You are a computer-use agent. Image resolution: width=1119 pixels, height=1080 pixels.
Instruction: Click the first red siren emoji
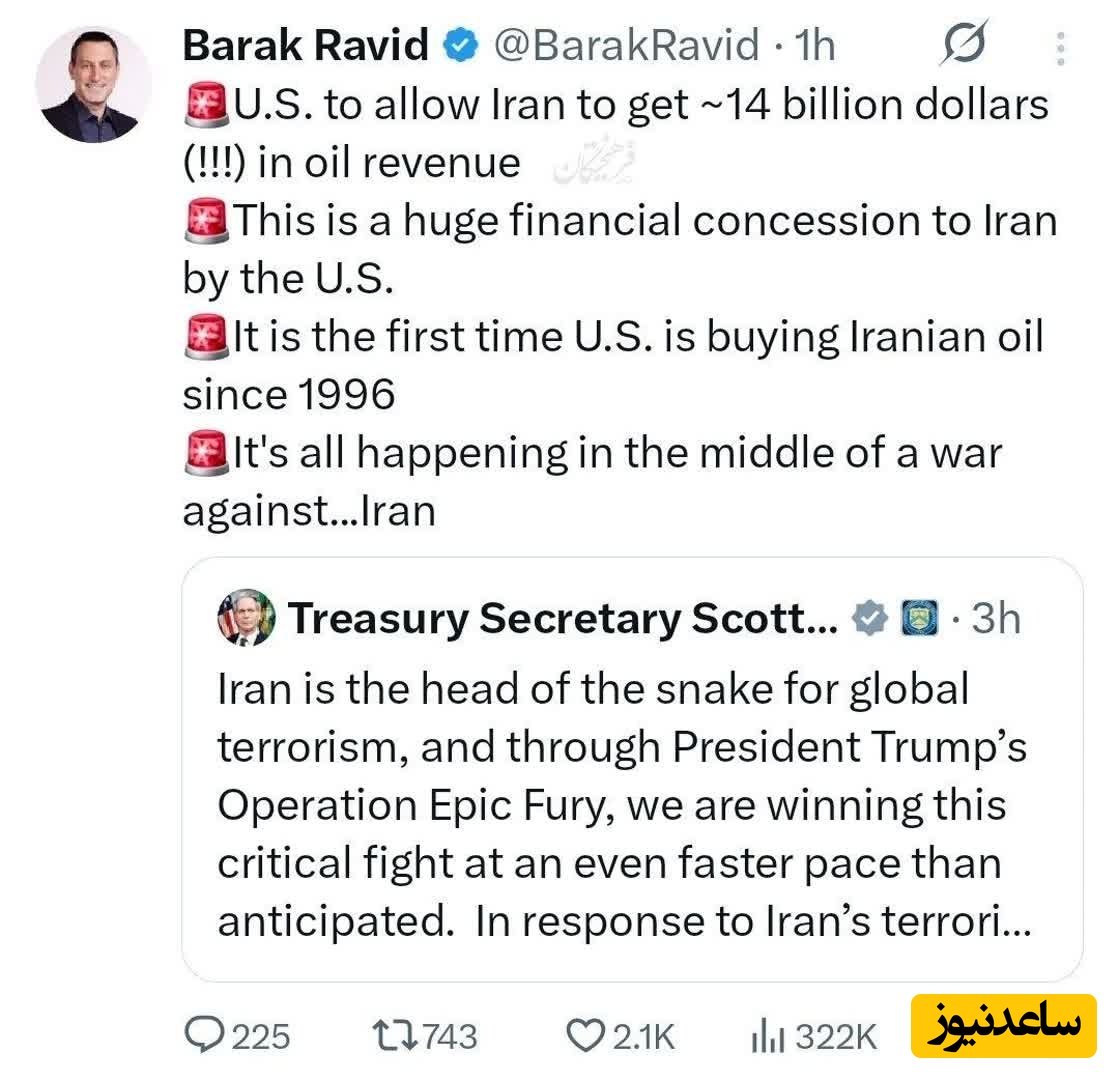pyautogui.click(x=205, y=105)
